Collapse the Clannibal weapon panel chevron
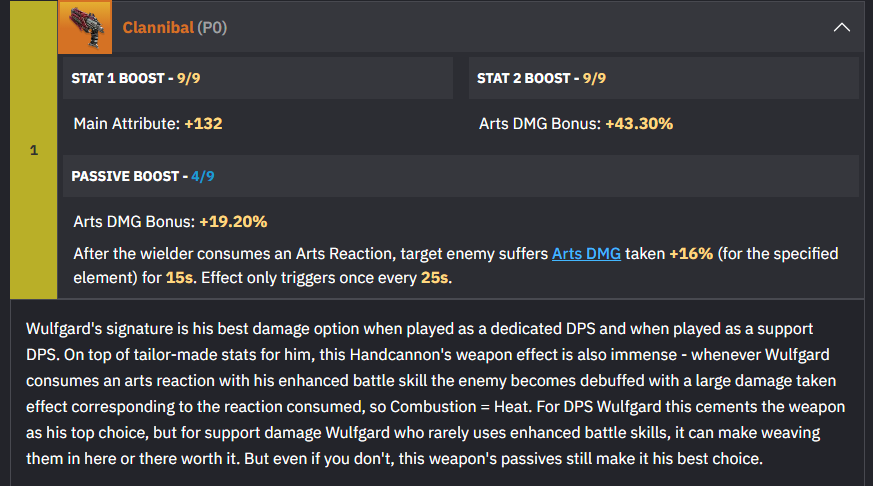Screen dimensions: 873x486 (841, 27)
